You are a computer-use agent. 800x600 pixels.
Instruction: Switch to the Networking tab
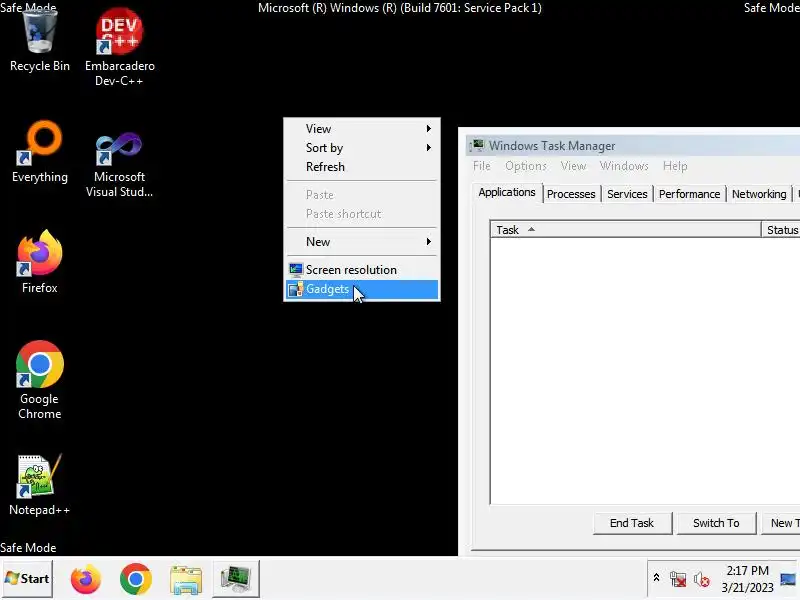click(759, 194)
